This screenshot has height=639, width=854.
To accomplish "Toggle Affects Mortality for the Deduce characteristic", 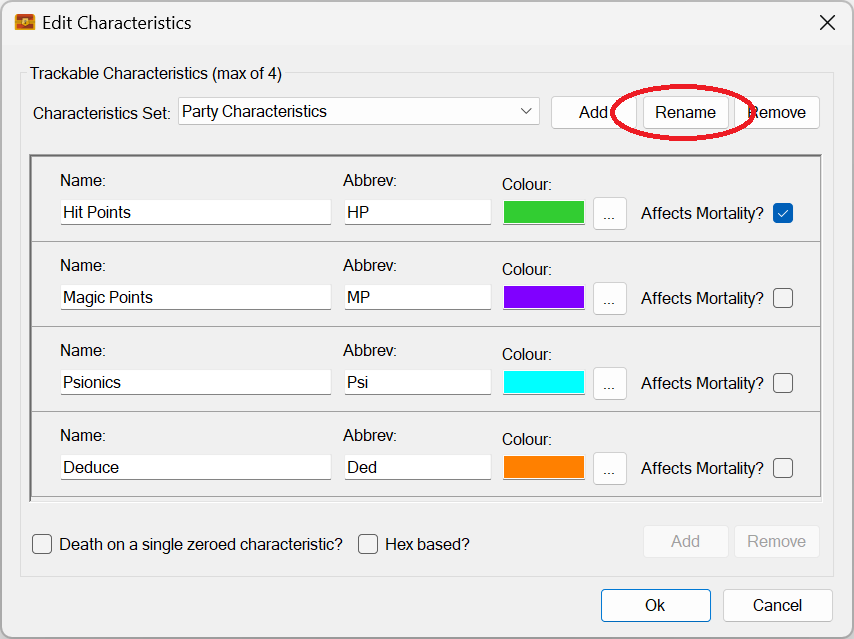I will (x=783, y=468).
